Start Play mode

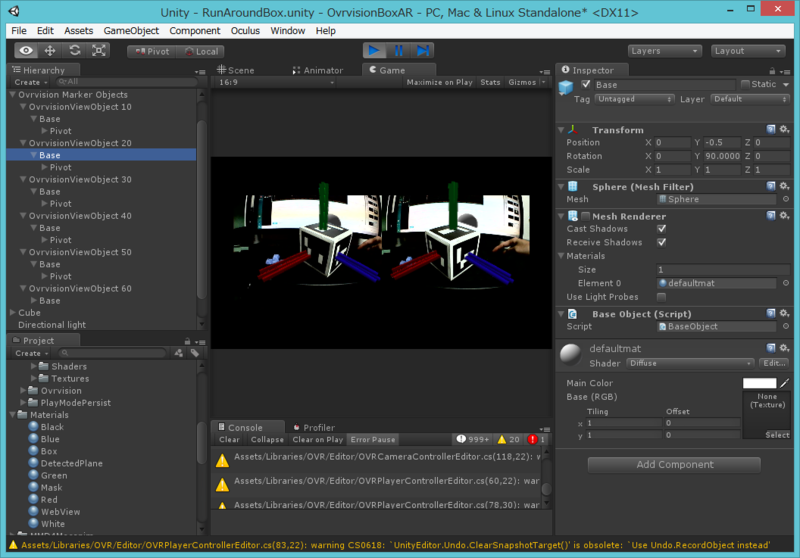[374, 50]
